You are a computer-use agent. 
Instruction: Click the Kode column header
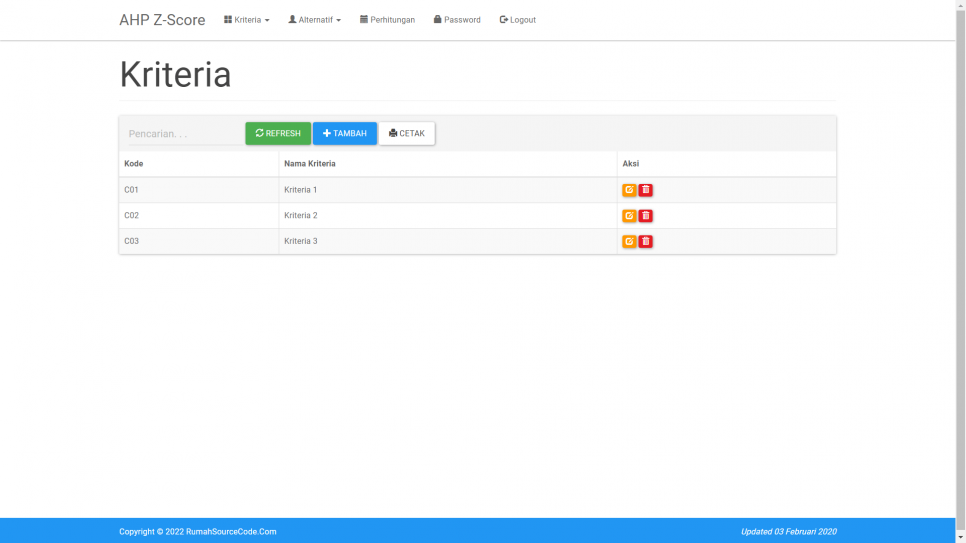pyautogui.click(x=134, y=164)
